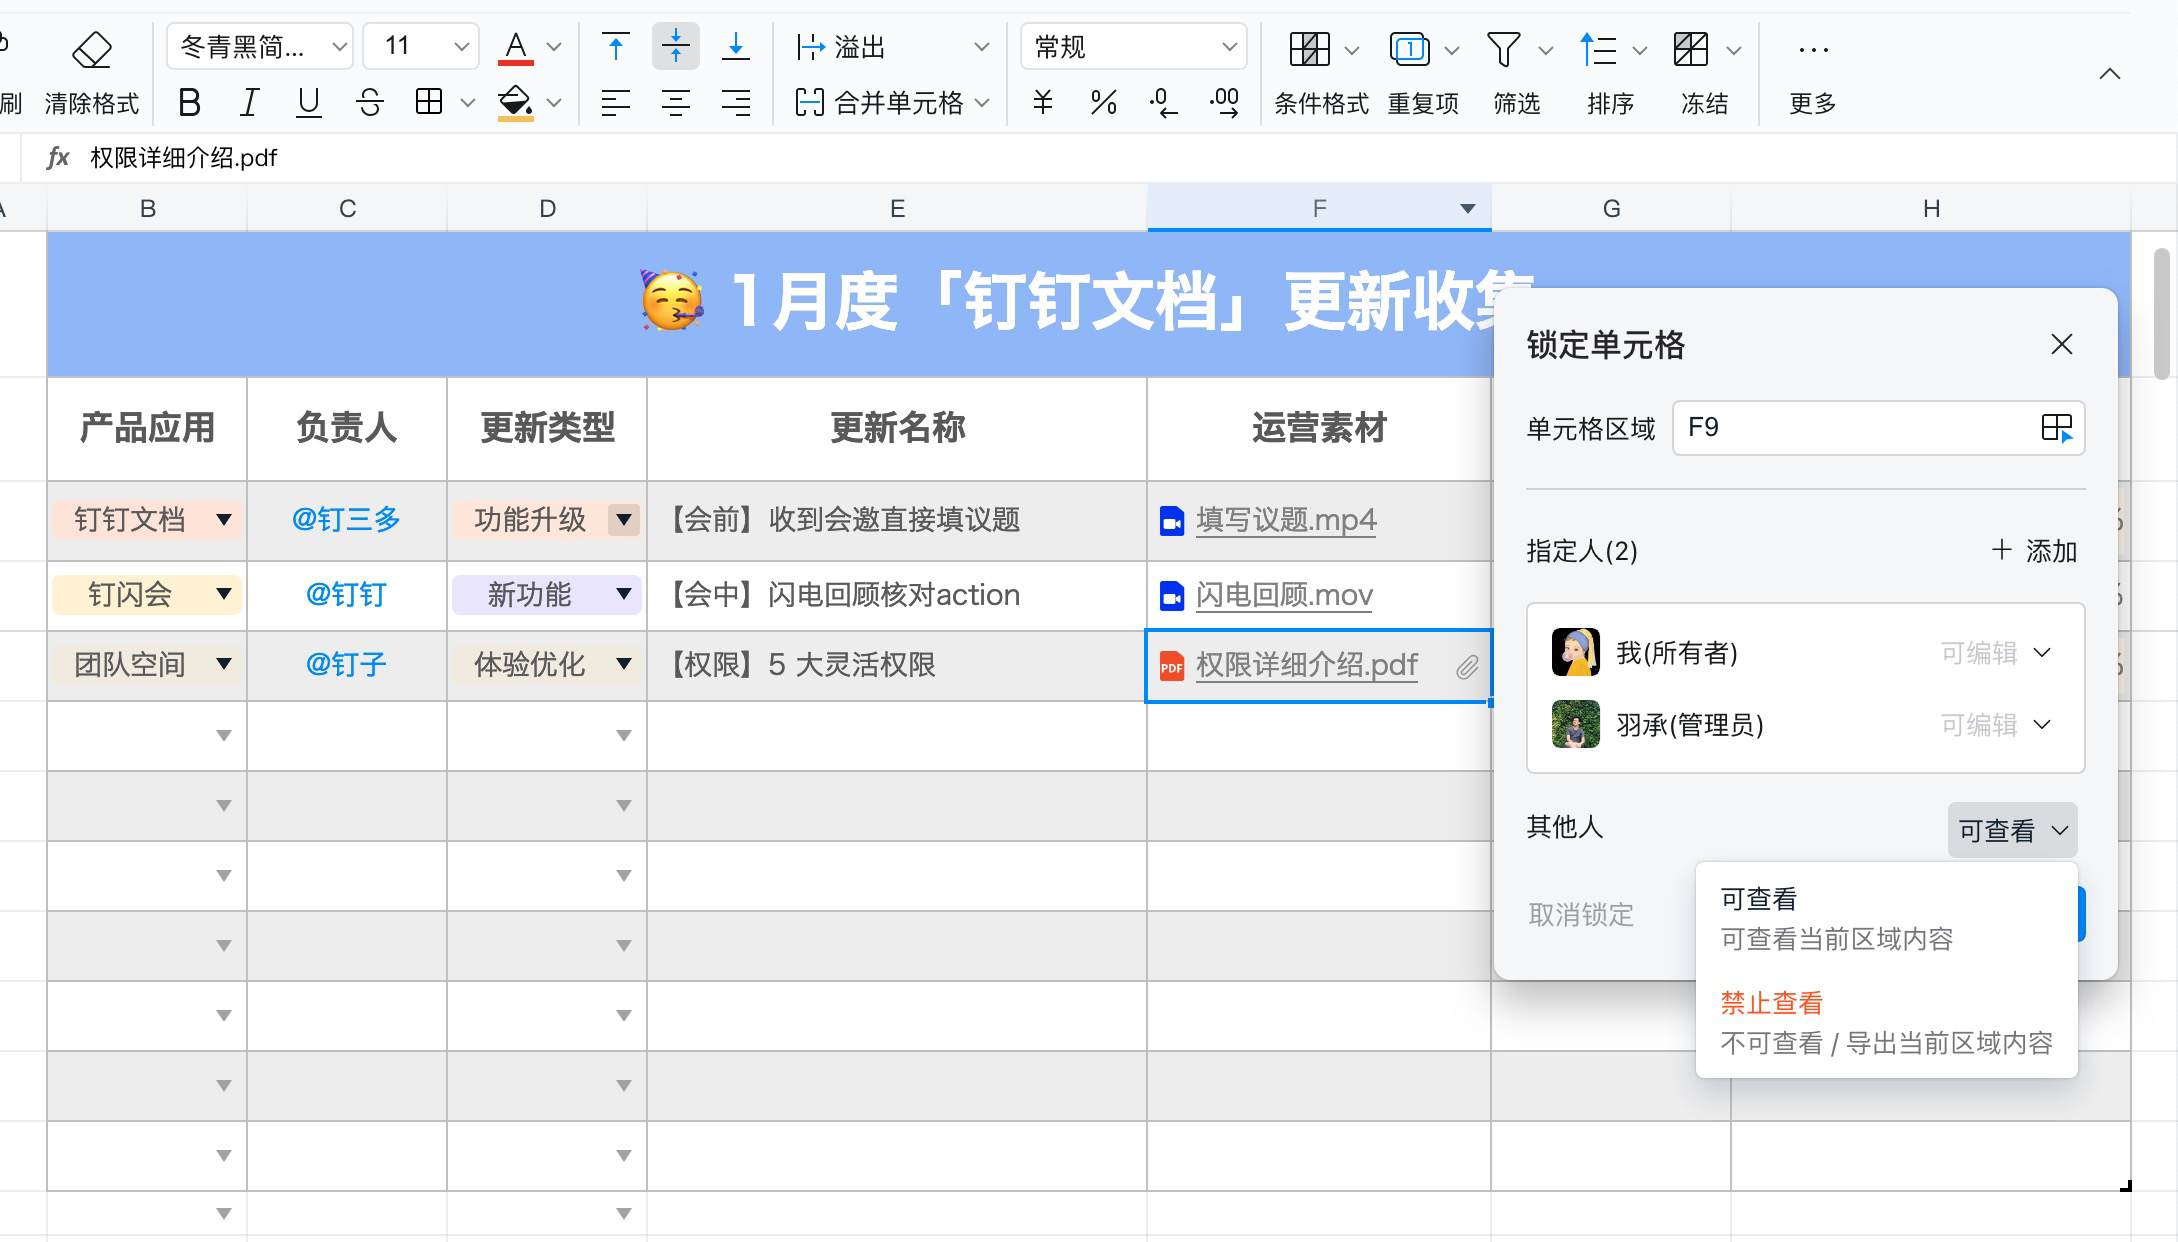
Task: Apply currency format with the ¥ icon
Action: 1043,101
